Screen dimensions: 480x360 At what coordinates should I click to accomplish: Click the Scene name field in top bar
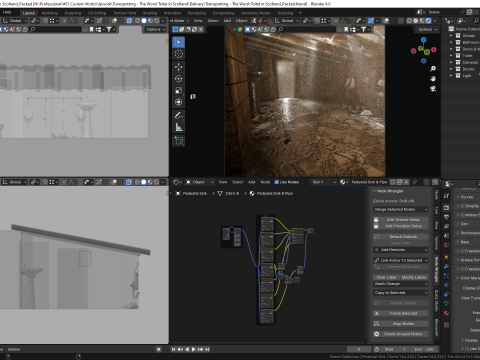point(443,12)
